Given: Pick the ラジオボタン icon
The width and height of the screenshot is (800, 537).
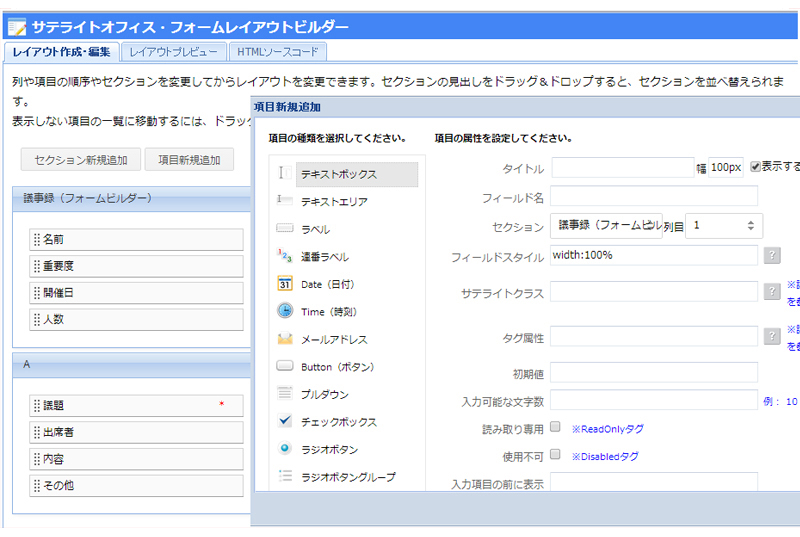Looking at the screenshot, I should [x=285, y=448].
